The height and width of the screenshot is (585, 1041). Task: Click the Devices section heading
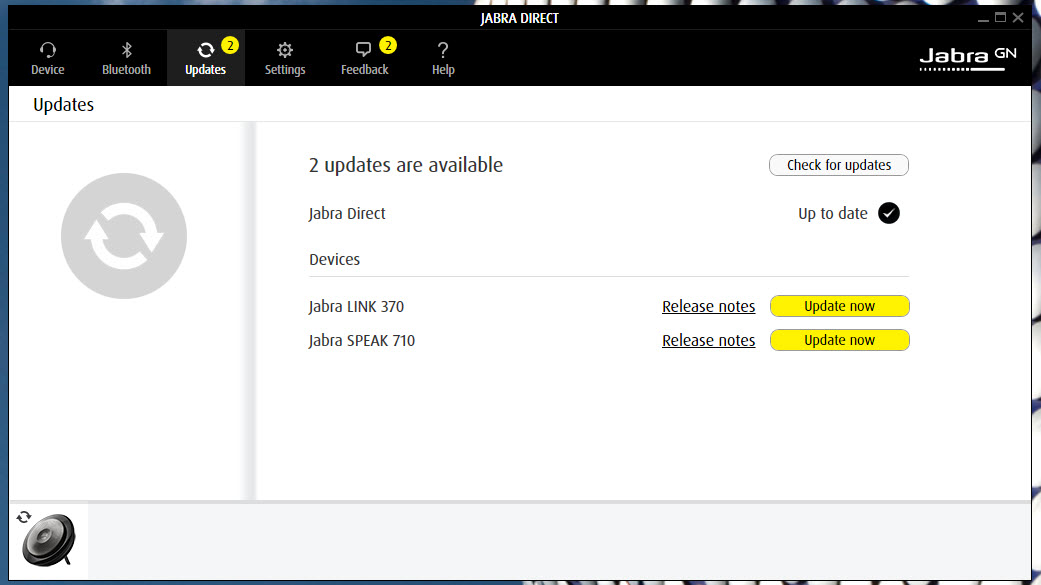(x=335, y=259)
